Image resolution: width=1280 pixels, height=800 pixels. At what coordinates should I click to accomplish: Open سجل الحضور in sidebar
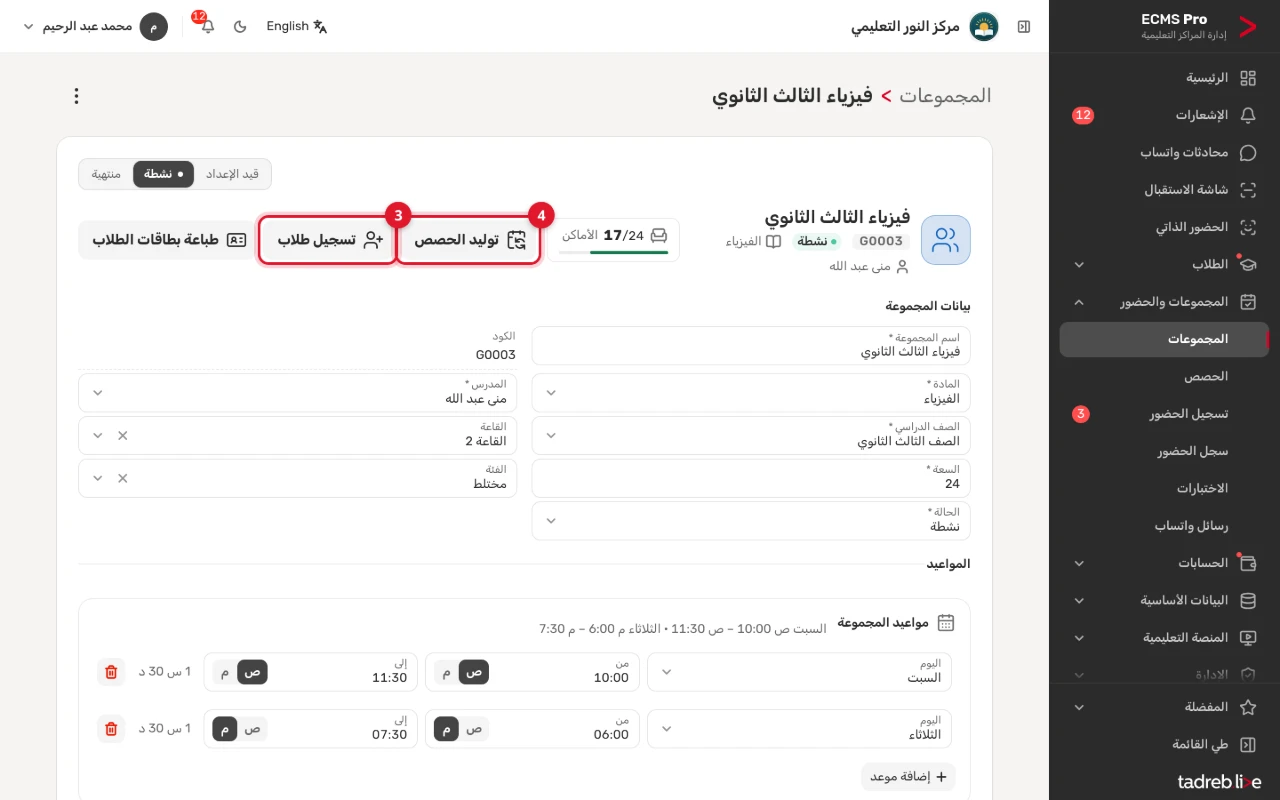tap(1164, 452)
